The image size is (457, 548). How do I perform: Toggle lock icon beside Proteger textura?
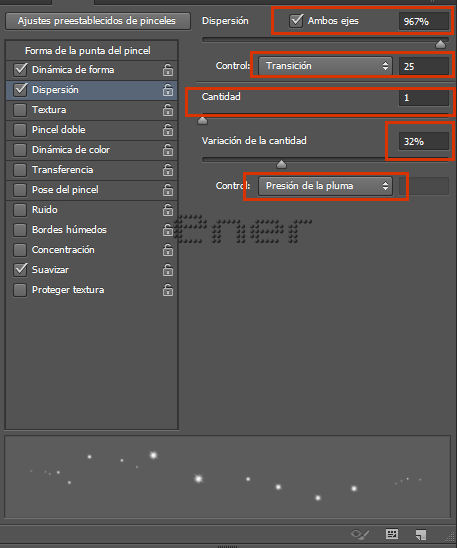[168, 290]
